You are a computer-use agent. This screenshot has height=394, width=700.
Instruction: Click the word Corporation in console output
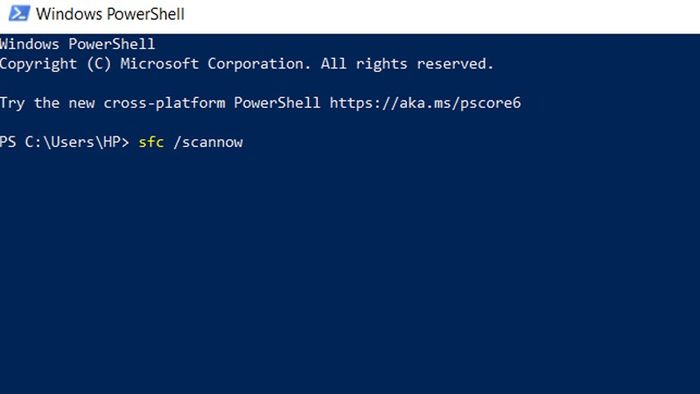click(259, 64)
